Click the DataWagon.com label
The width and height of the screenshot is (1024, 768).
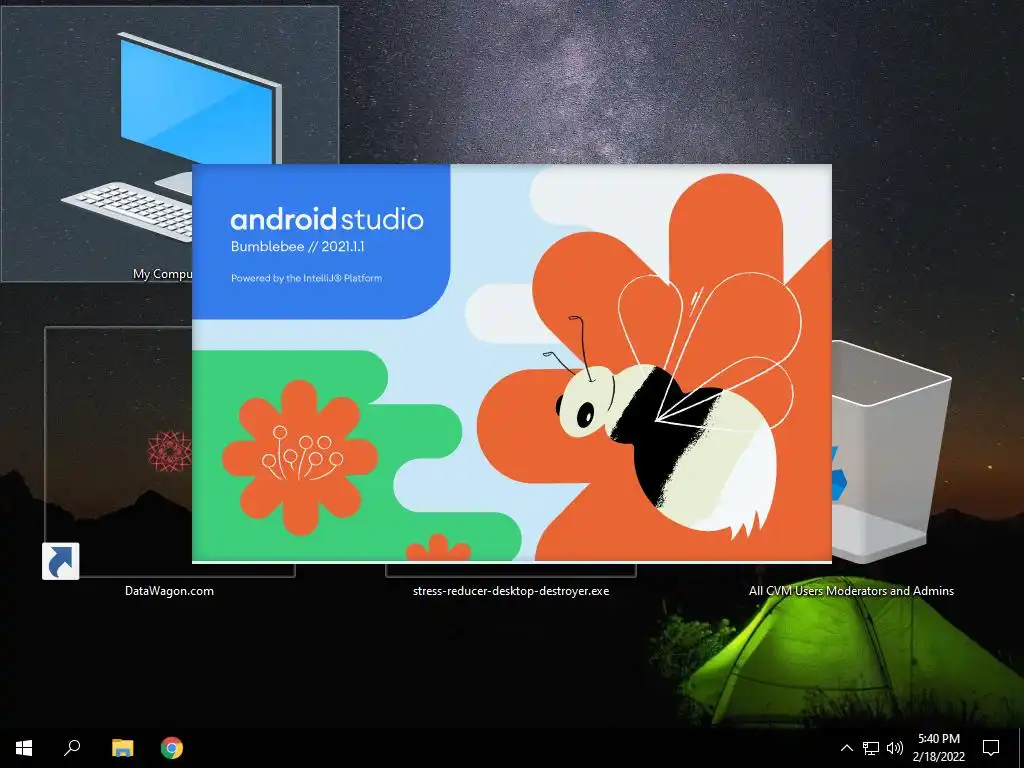(169, 591)
